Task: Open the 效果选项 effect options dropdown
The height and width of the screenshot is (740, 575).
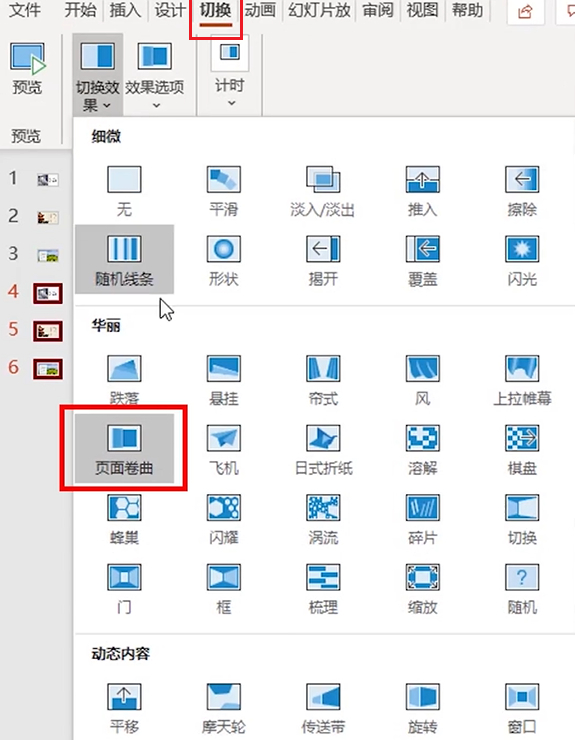Action: coord(154,75)
